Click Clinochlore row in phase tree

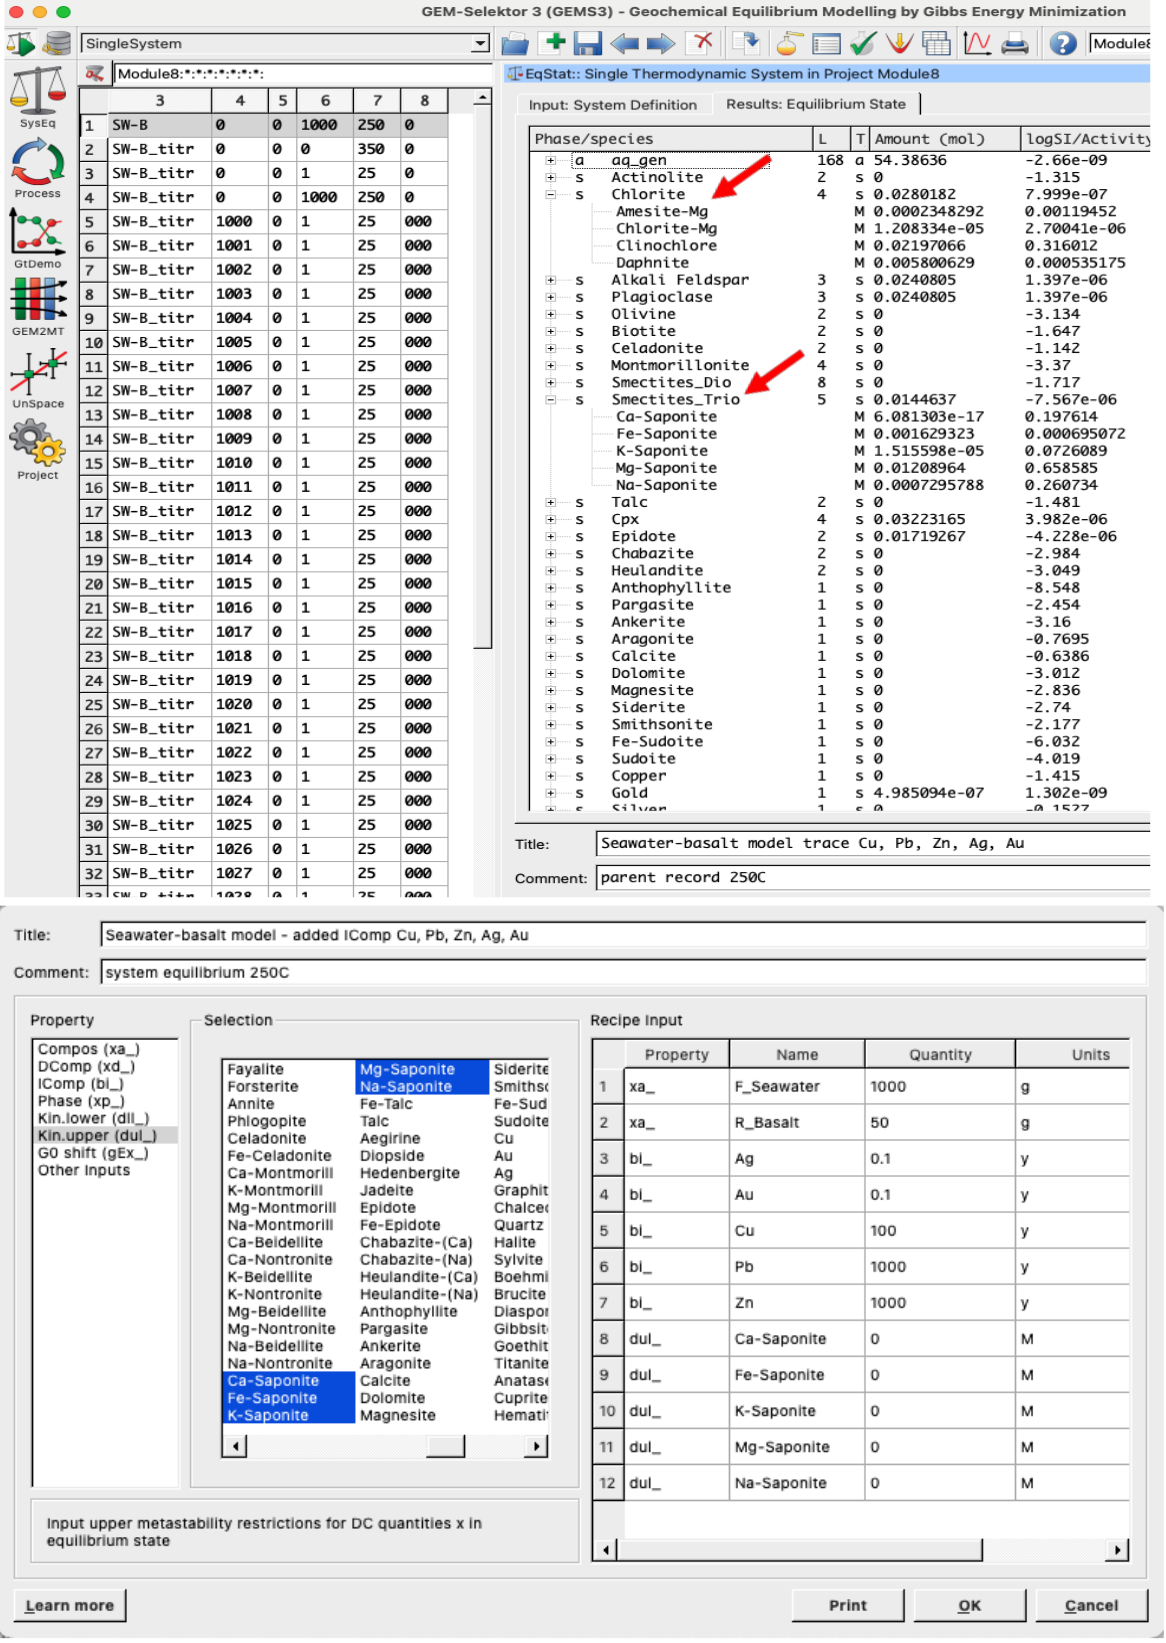(x=666, y=246)
